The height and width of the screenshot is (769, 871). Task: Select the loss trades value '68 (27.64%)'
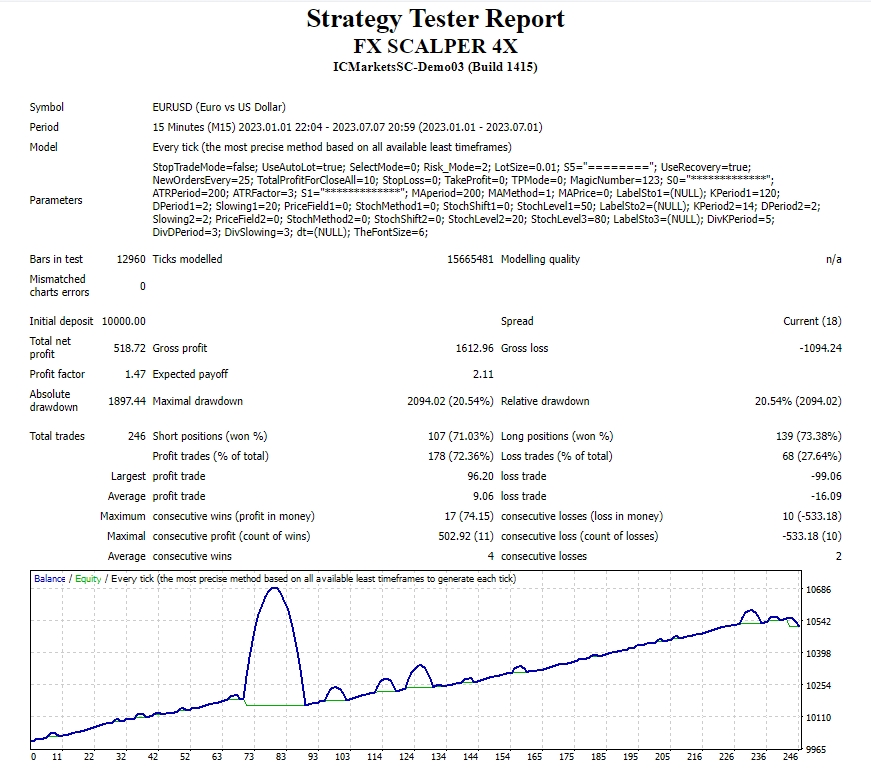pos(812,456)
